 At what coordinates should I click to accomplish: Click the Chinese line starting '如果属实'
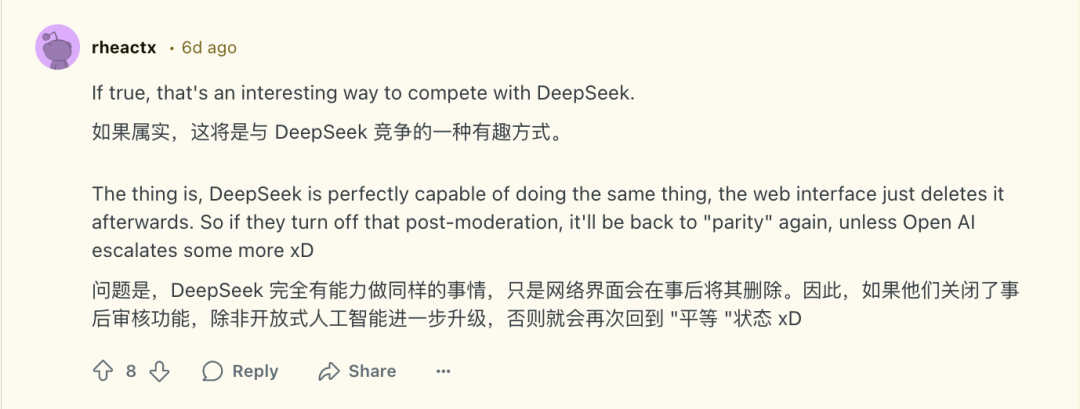(x=328, y=132)
